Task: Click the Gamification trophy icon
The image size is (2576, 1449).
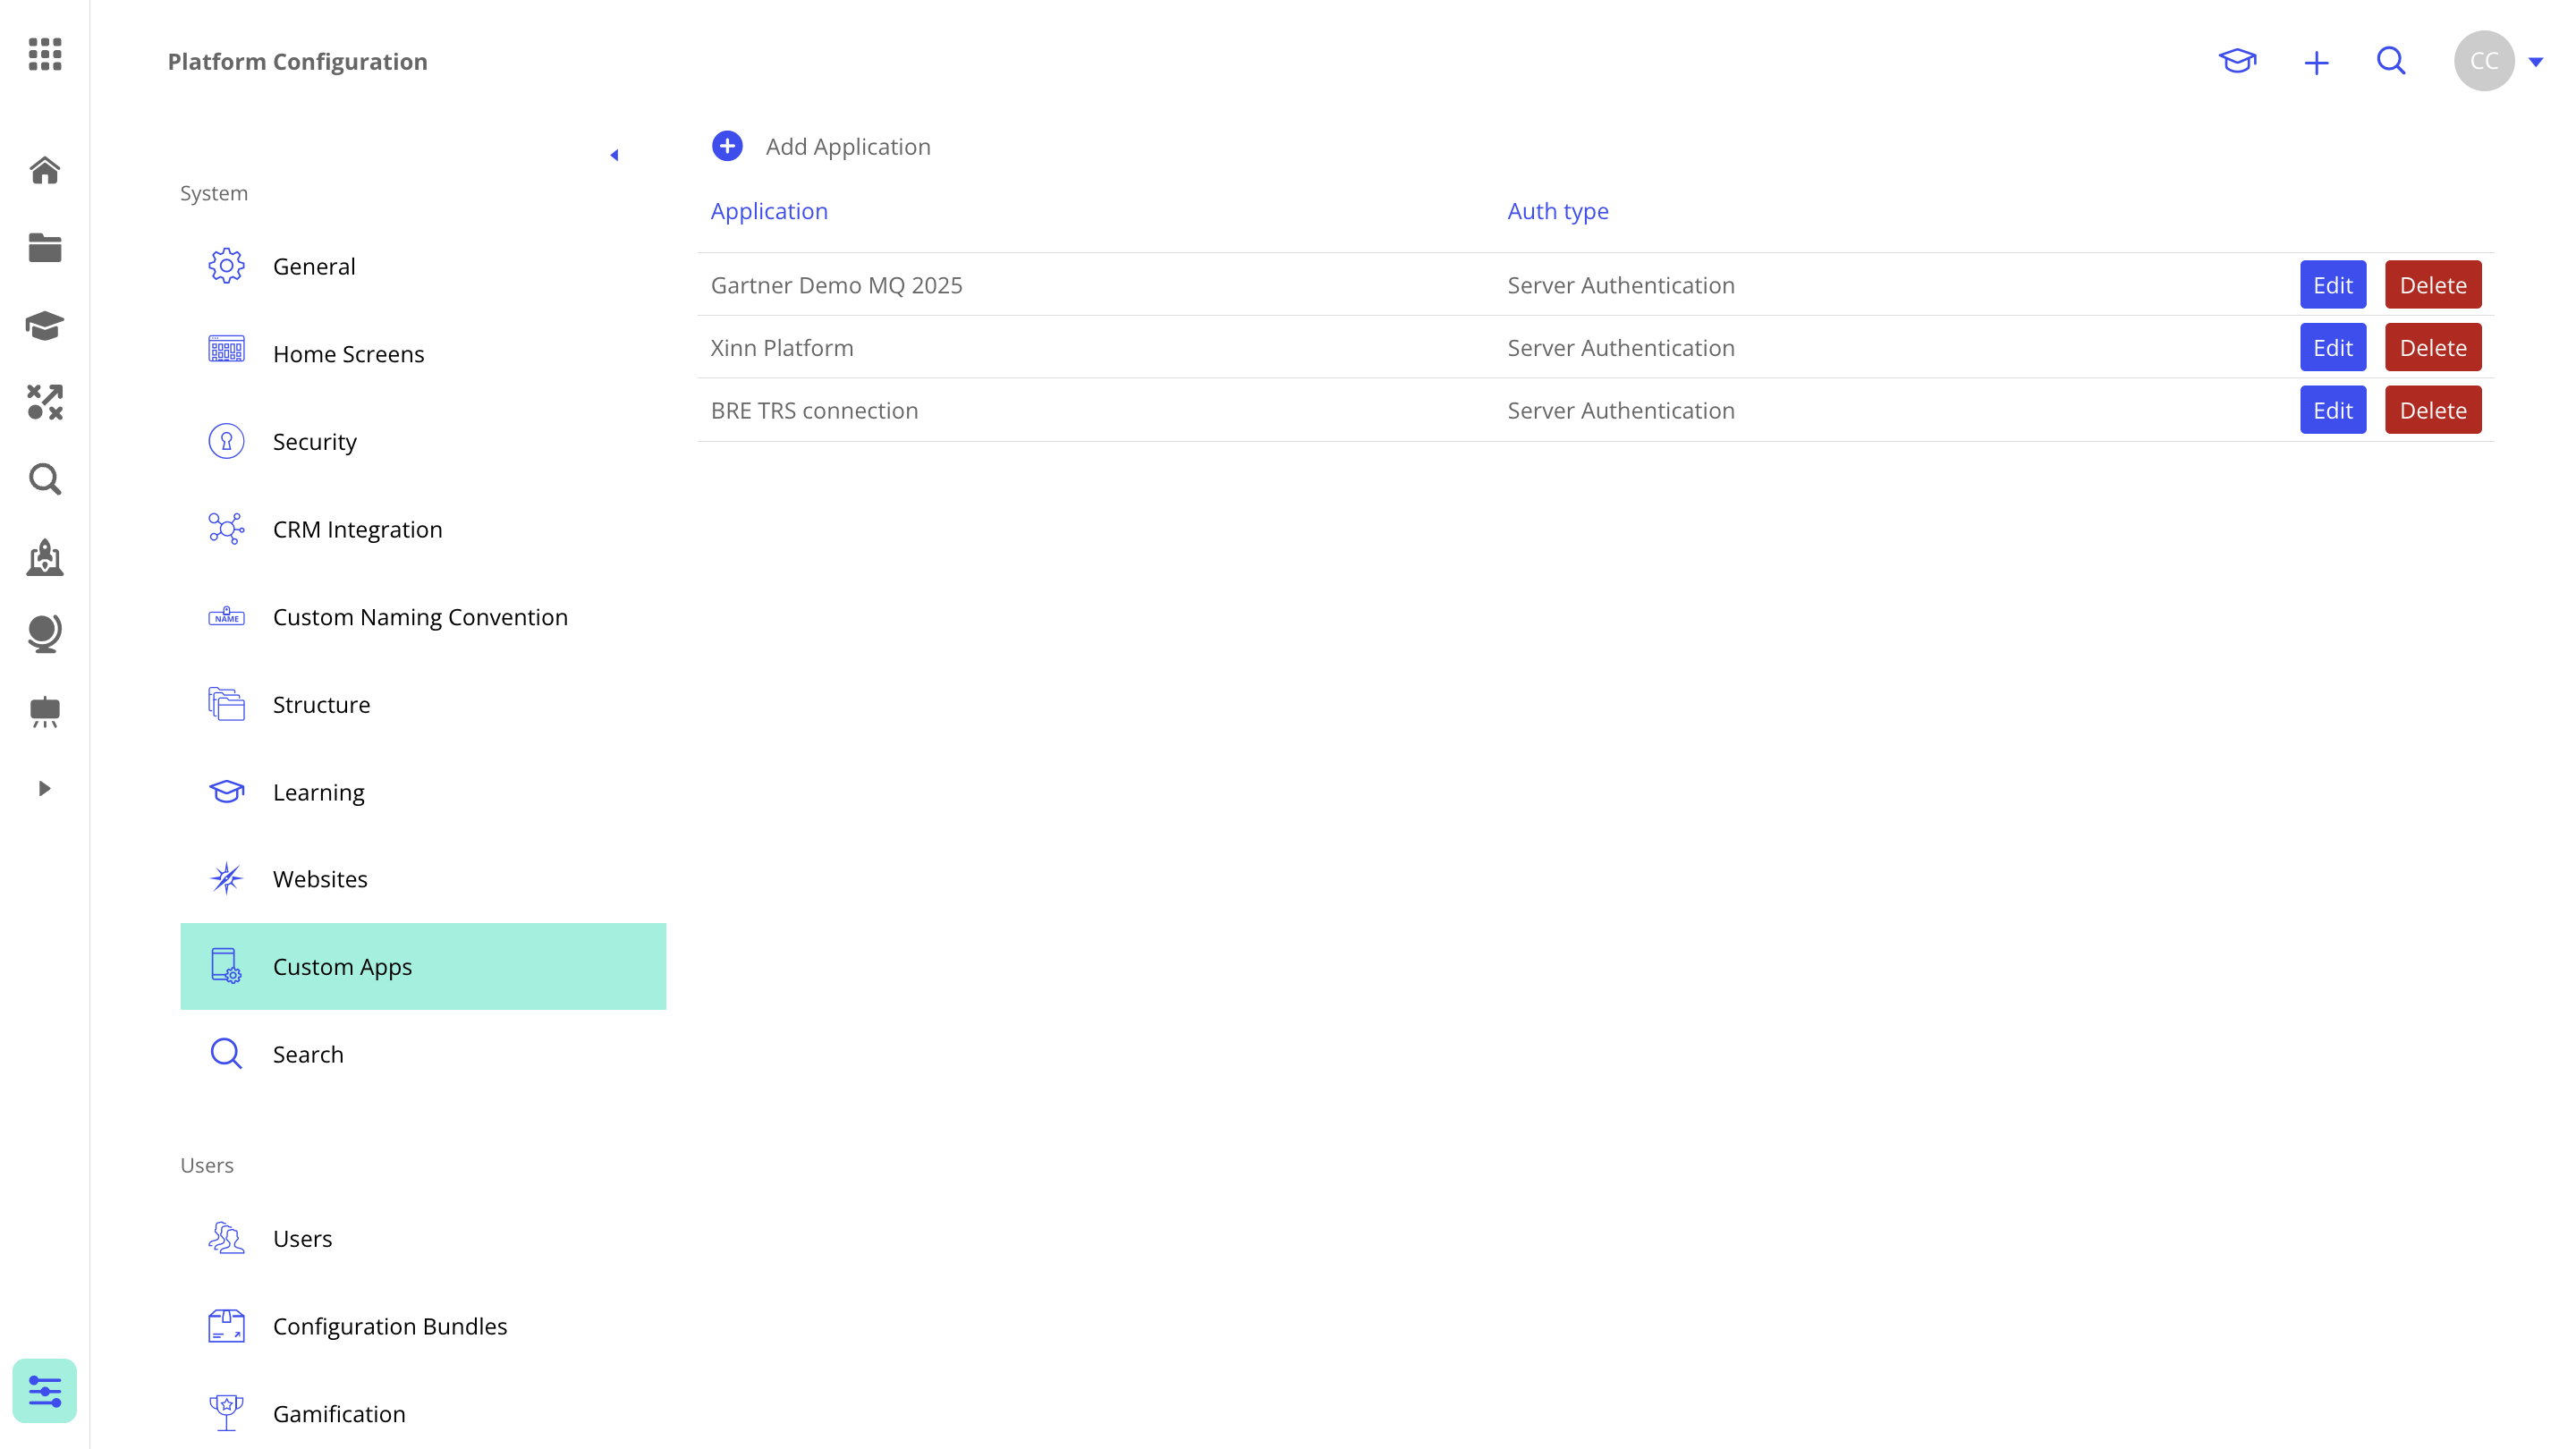Action: tap(226, 1413)
